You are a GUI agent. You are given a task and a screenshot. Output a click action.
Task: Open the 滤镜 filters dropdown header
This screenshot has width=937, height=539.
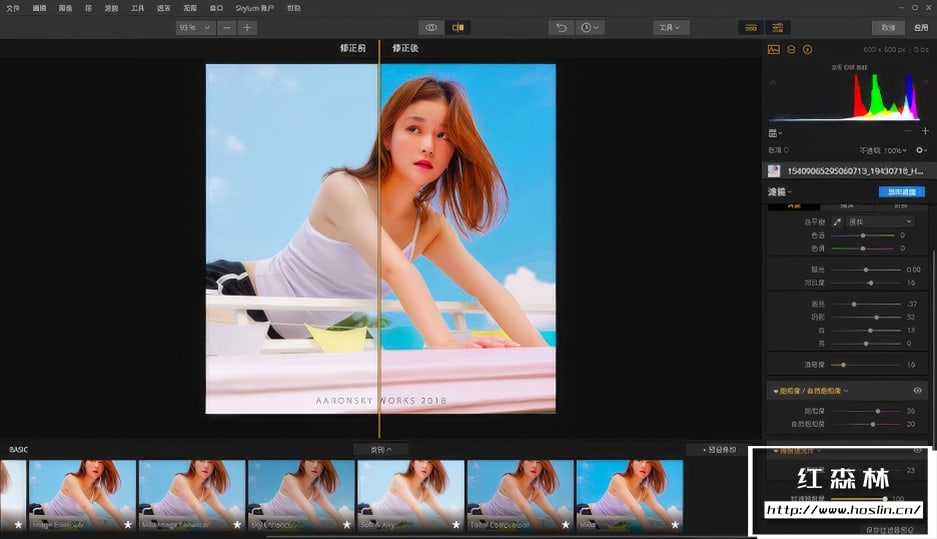tap(779, 192)
